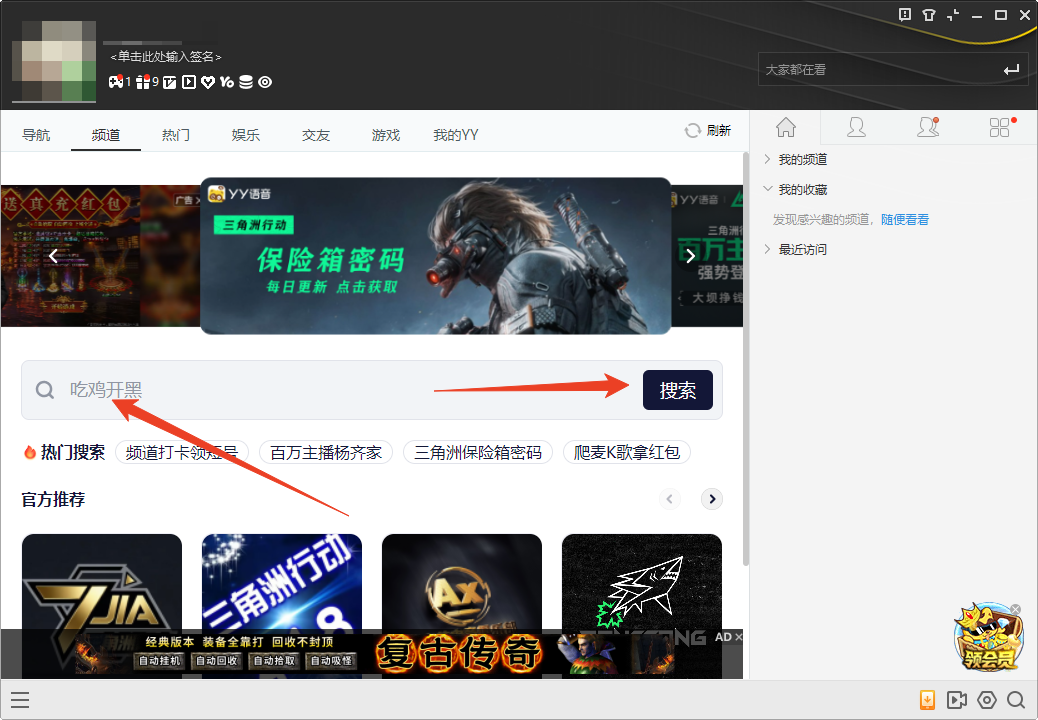Click the dark 搜索 button
The height and width of the screenshot is (720, 1038).
click(678, 390)
